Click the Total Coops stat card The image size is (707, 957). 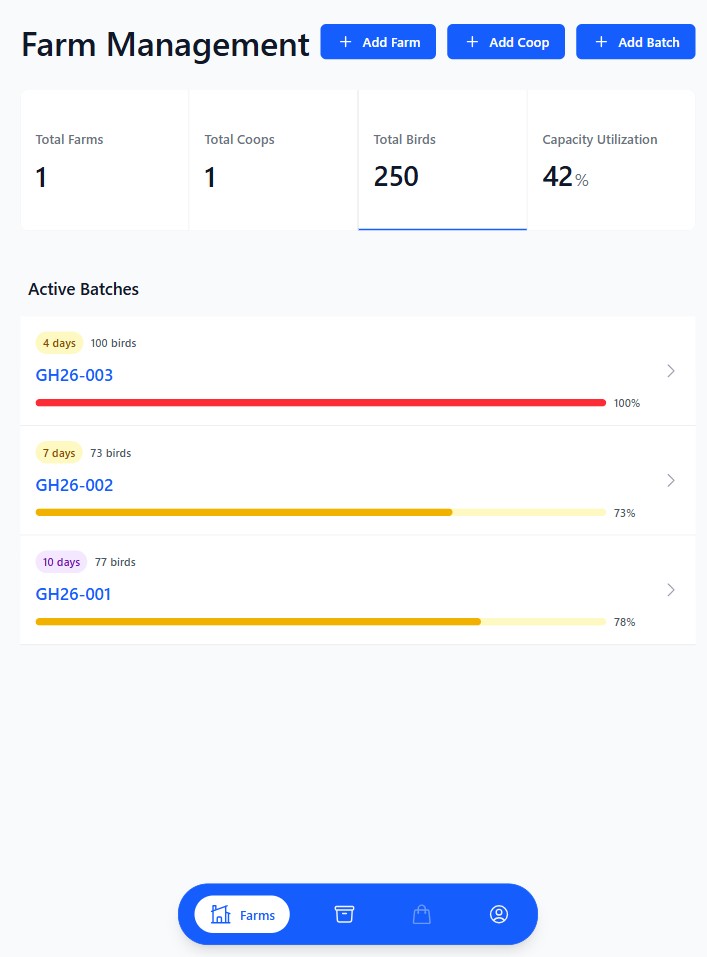coord(273,160)
